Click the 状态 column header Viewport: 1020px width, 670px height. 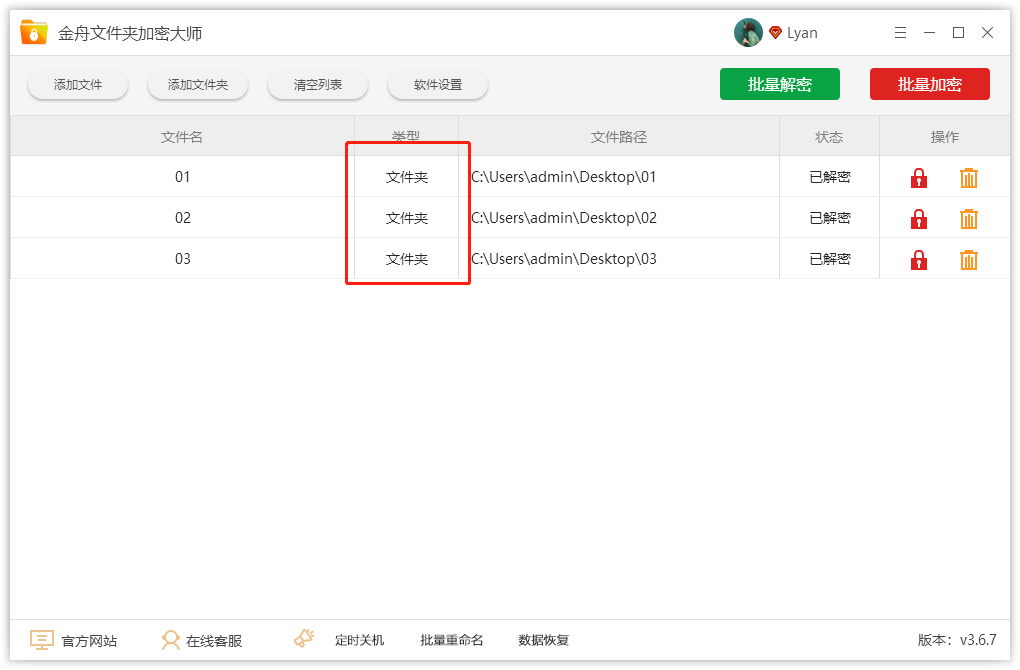point(829,137)
